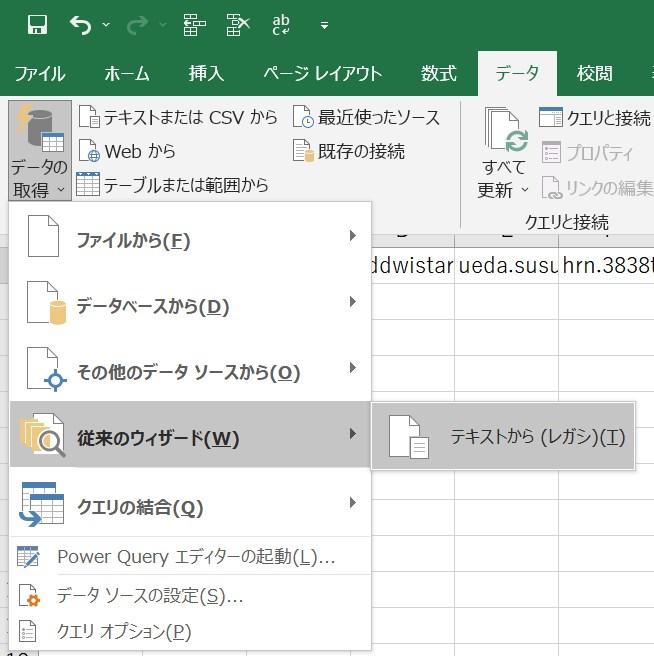
Task: Click テーブルまたは範囲から table icon
Action: click(x=89, y=184)
